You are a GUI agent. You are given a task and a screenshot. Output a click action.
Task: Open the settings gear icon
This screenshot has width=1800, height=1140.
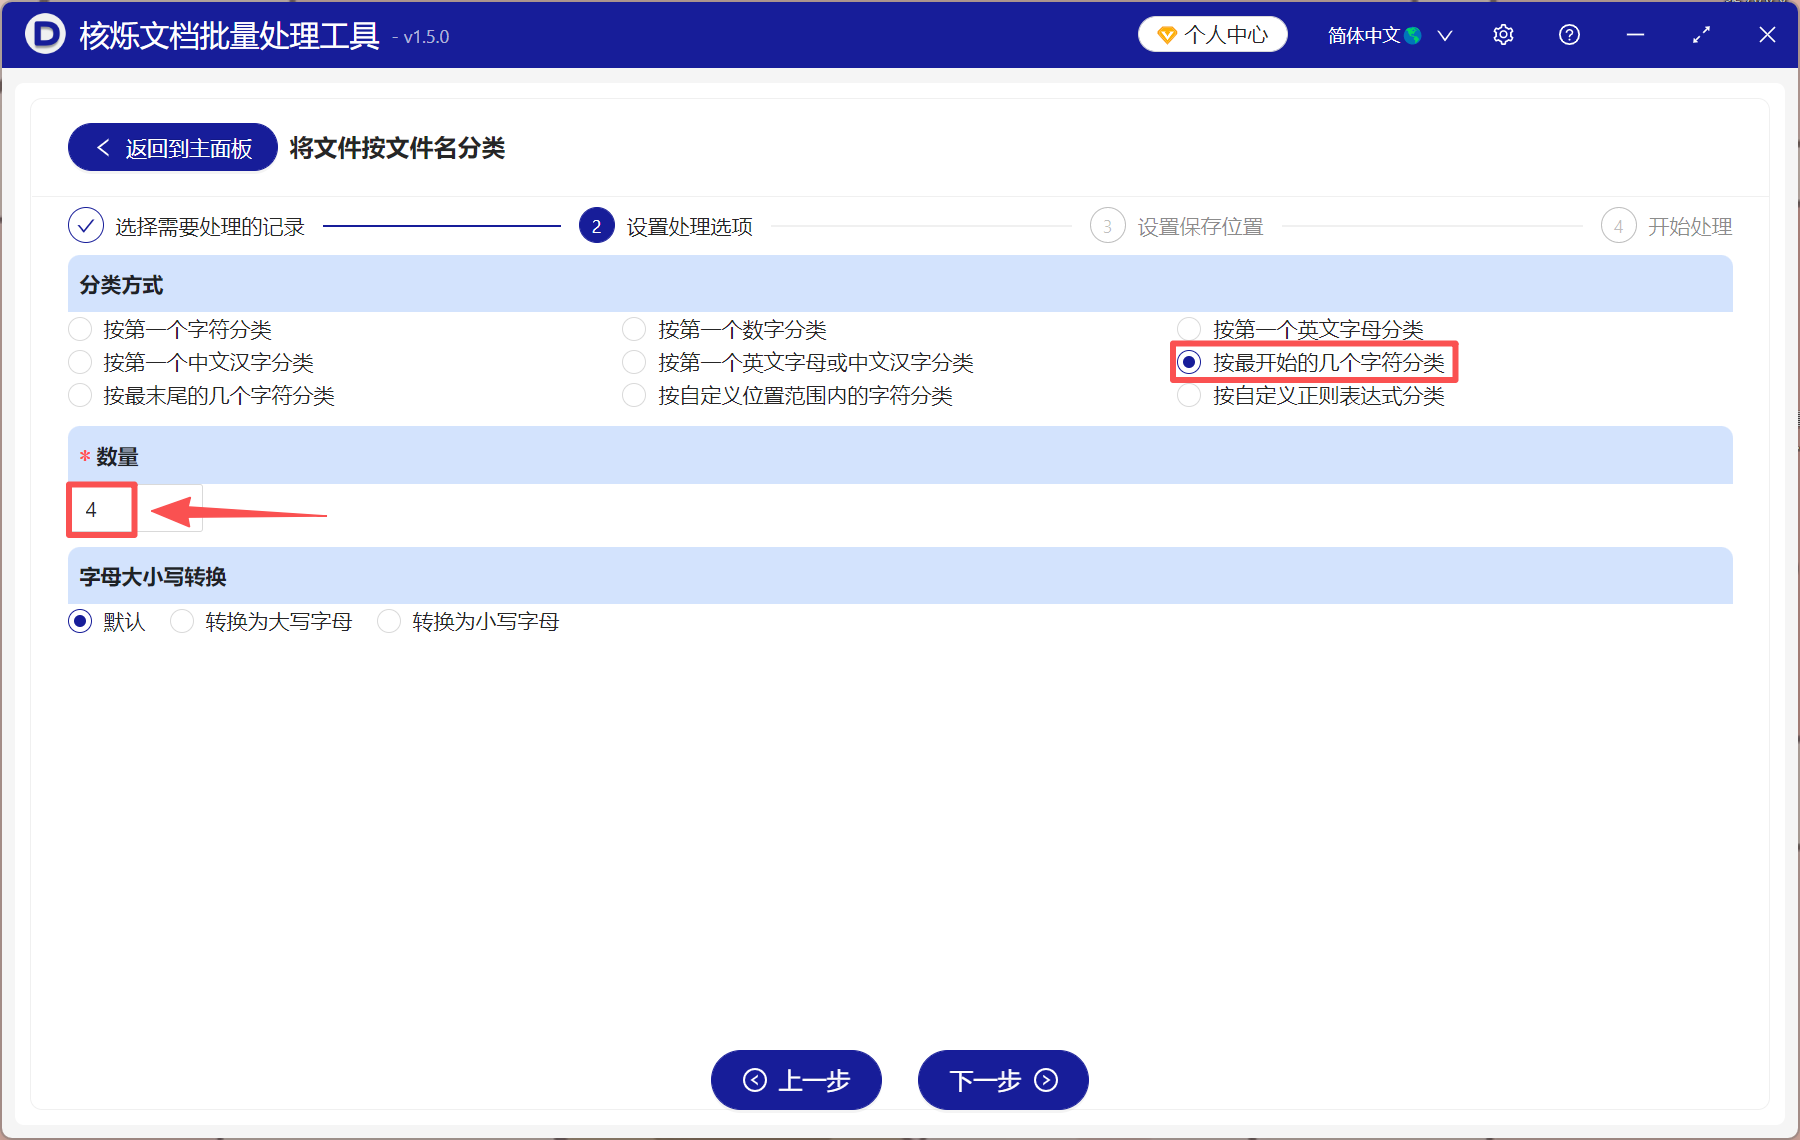(1503, 34)
